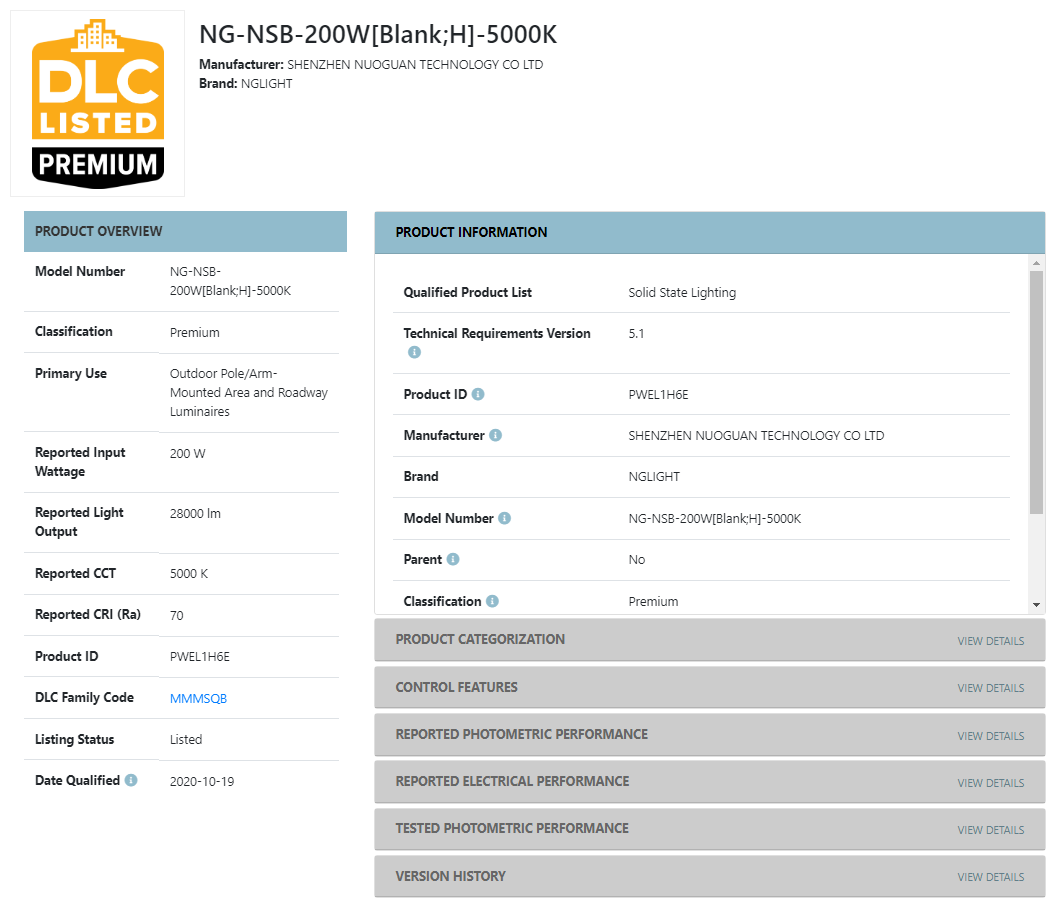Open the MMMSQB family code link
Screen dimensions: 1059x909
click(x=198, y=698)
